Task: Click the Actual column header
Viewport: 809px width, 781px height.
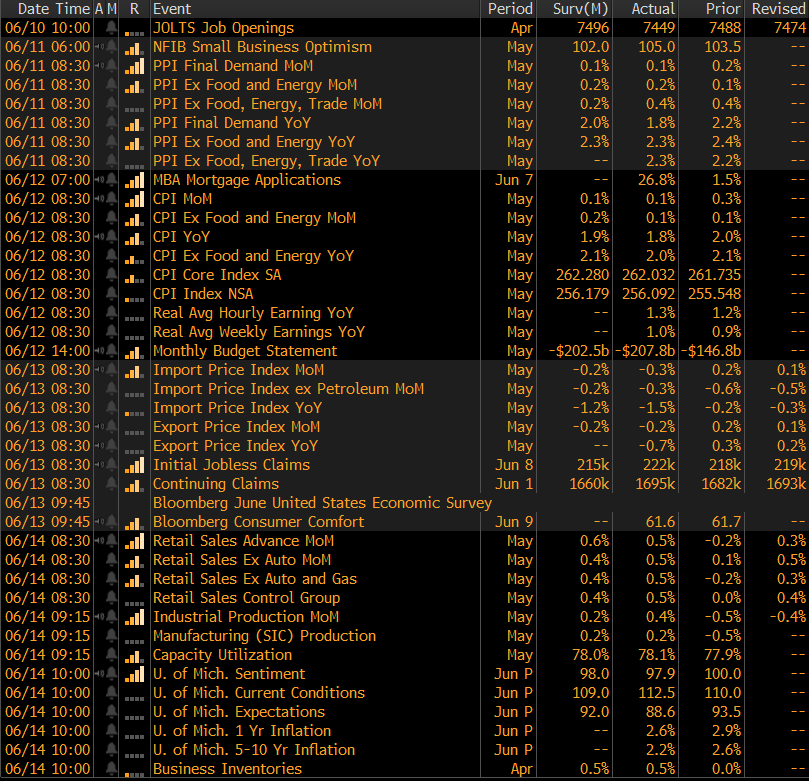Action: pos(653,8)
